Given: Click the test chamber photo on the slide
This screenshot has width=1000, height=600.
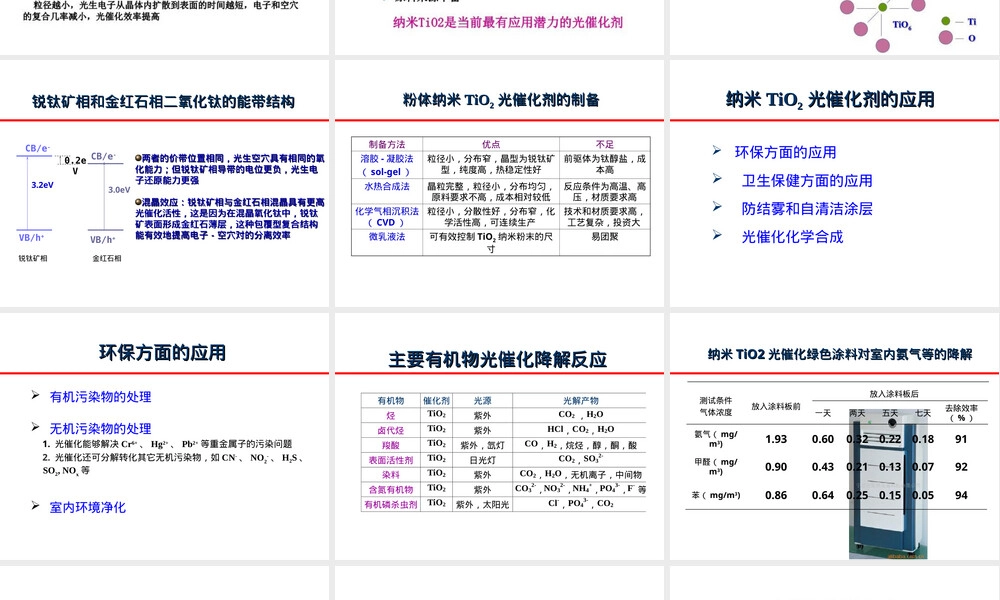Looking at the screenshot, I should (887, 483).
